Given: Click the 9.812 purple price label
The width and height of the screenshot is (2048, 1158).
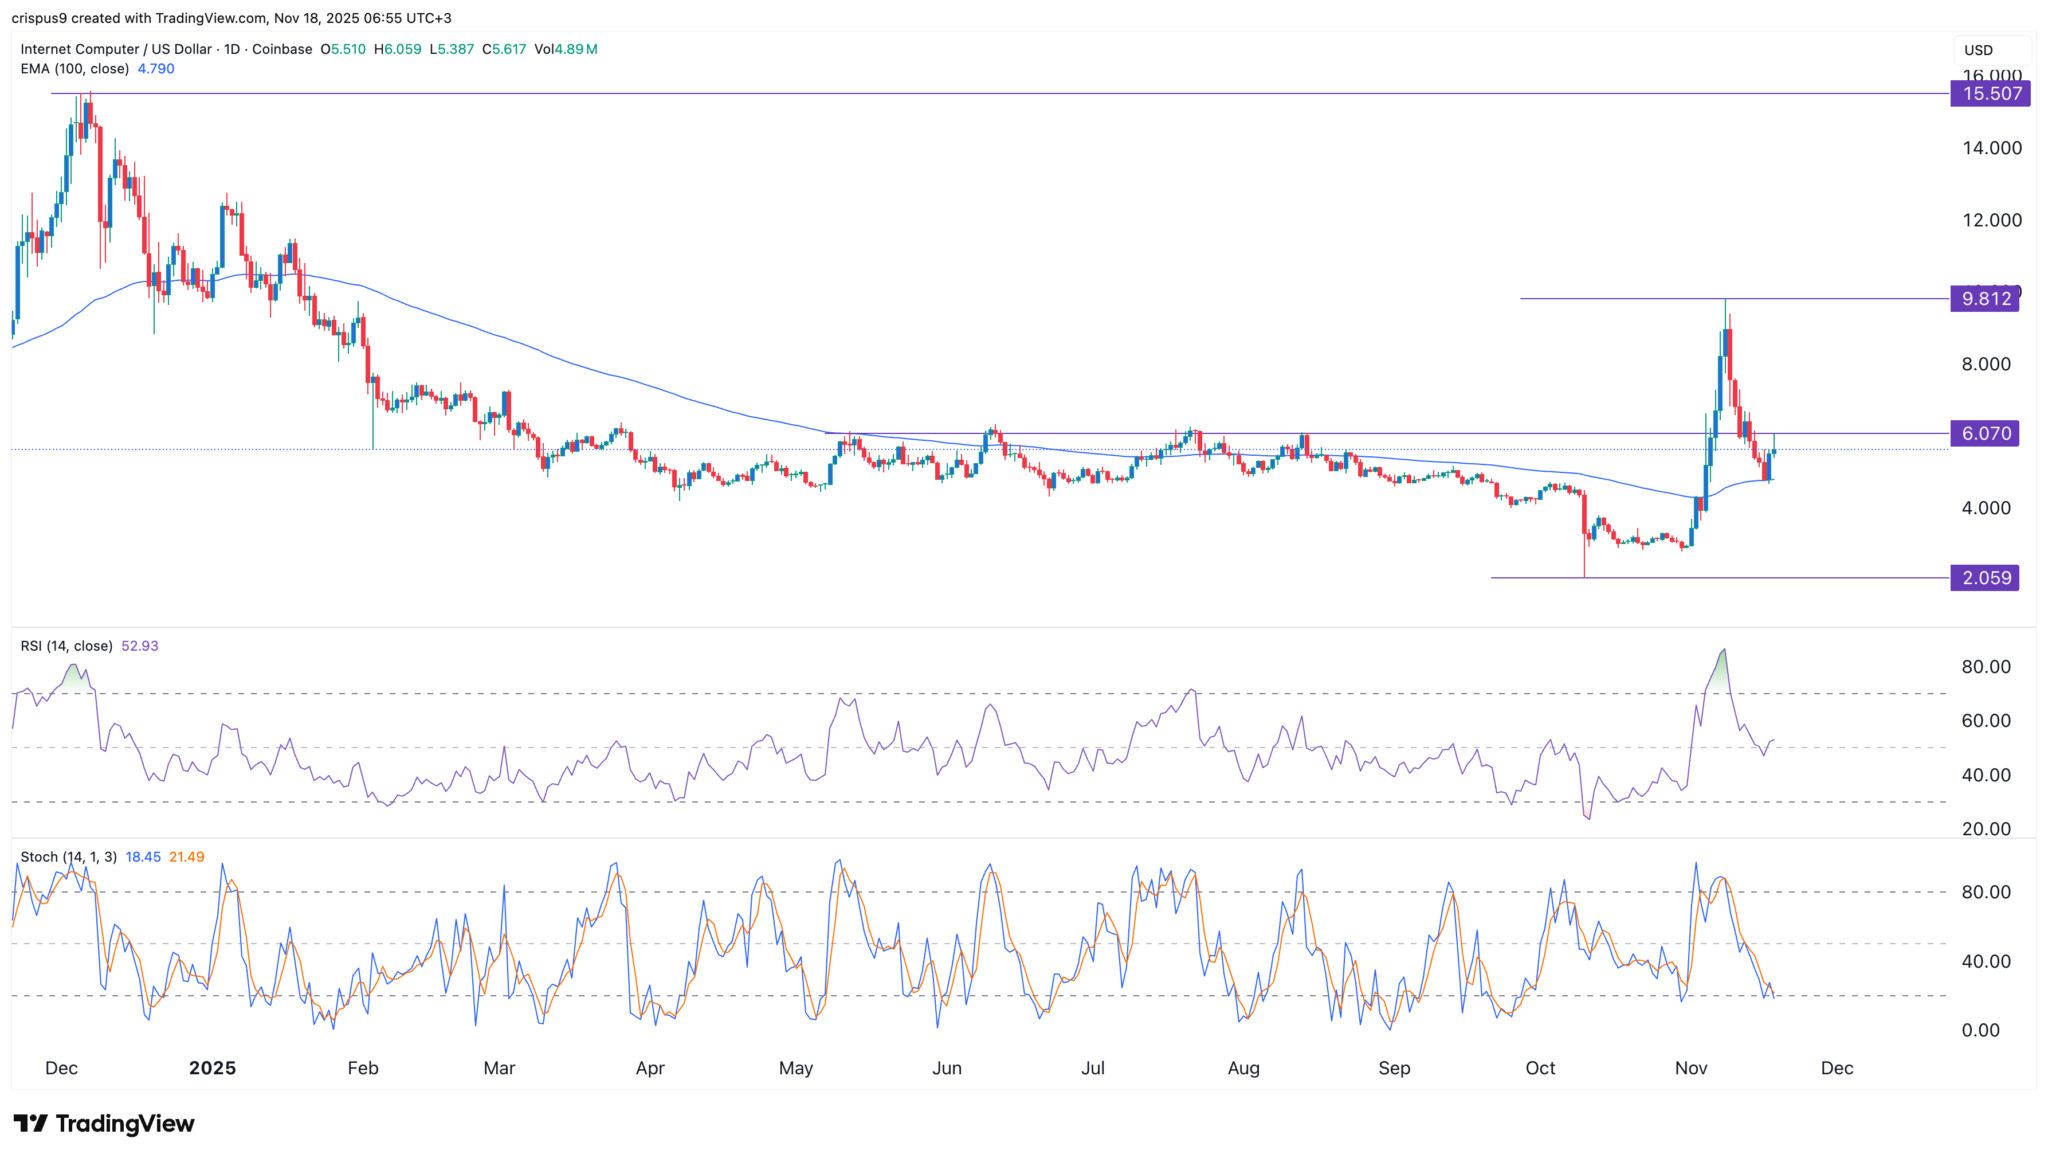Looking at the screenshot, I should point(1986,299).
